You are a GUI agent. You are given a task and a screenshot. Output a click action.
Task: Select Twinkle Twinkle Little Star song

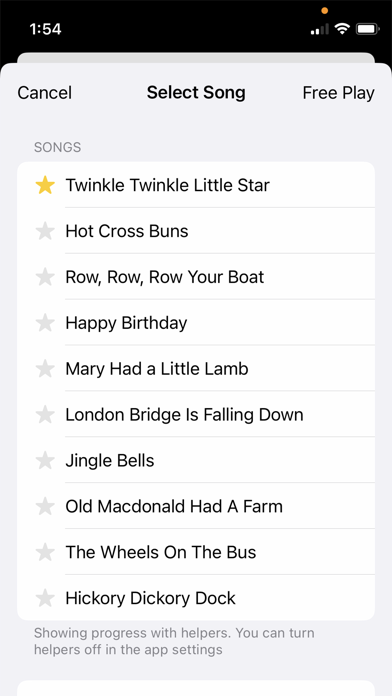196,185
